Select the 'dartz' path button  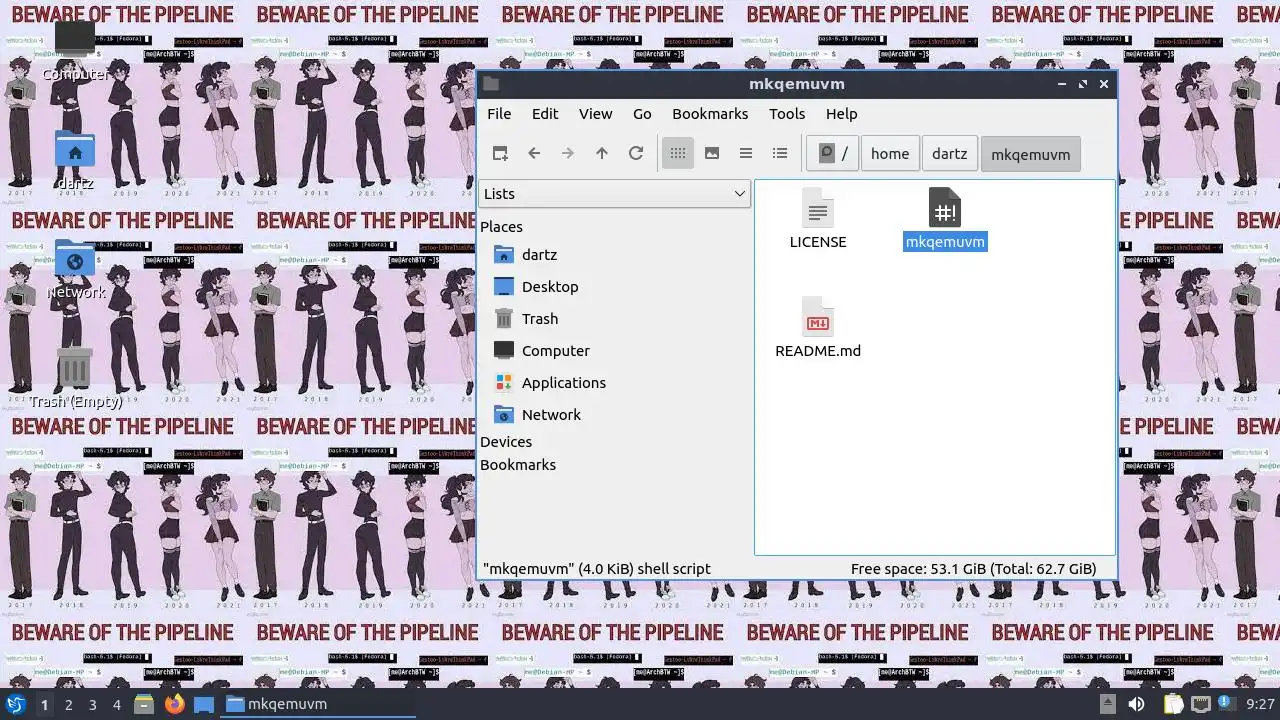[x=949, y=154]
